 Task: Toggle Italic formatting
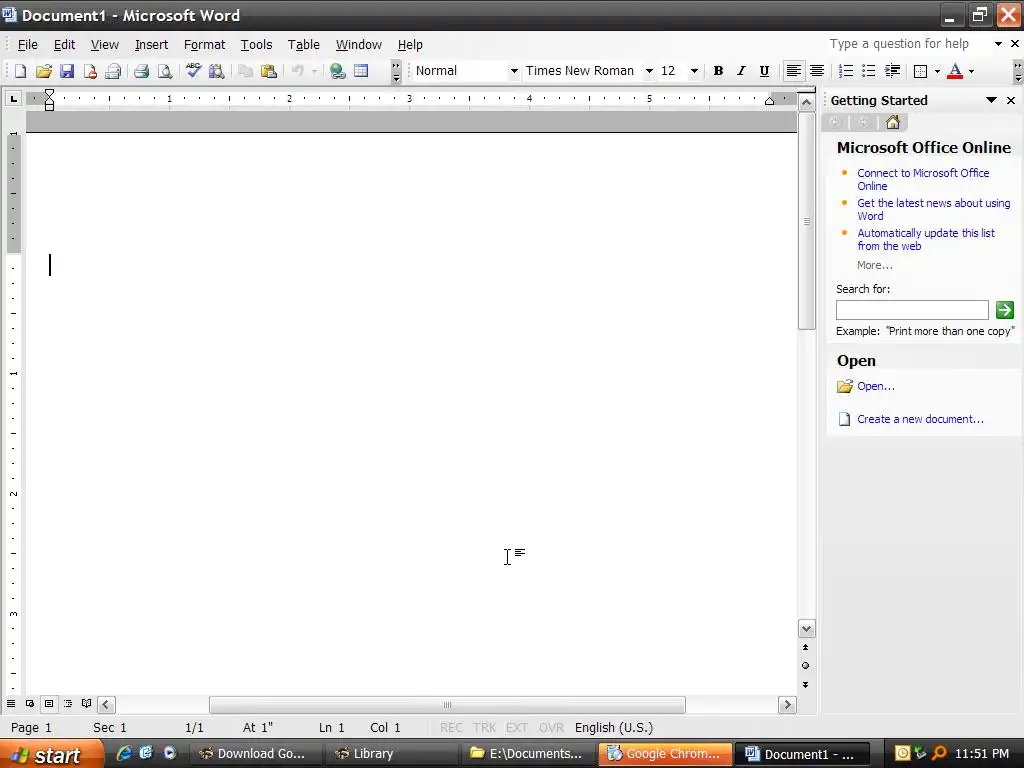741,71
